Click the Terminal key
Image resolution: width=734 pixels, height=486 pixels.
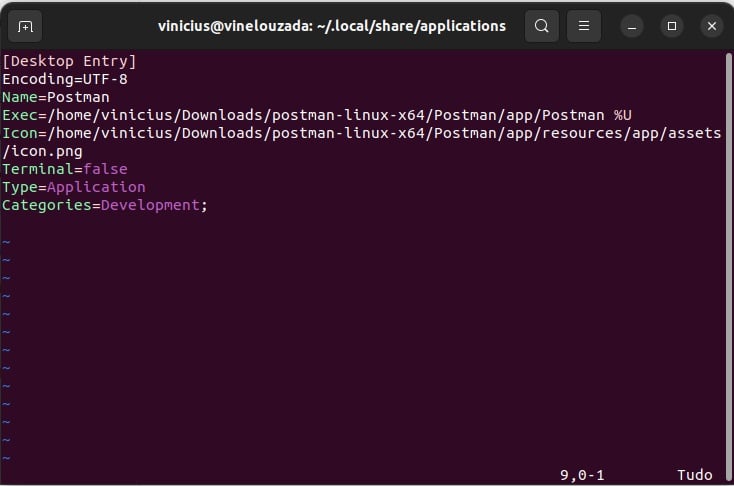(x=37, y=169)
